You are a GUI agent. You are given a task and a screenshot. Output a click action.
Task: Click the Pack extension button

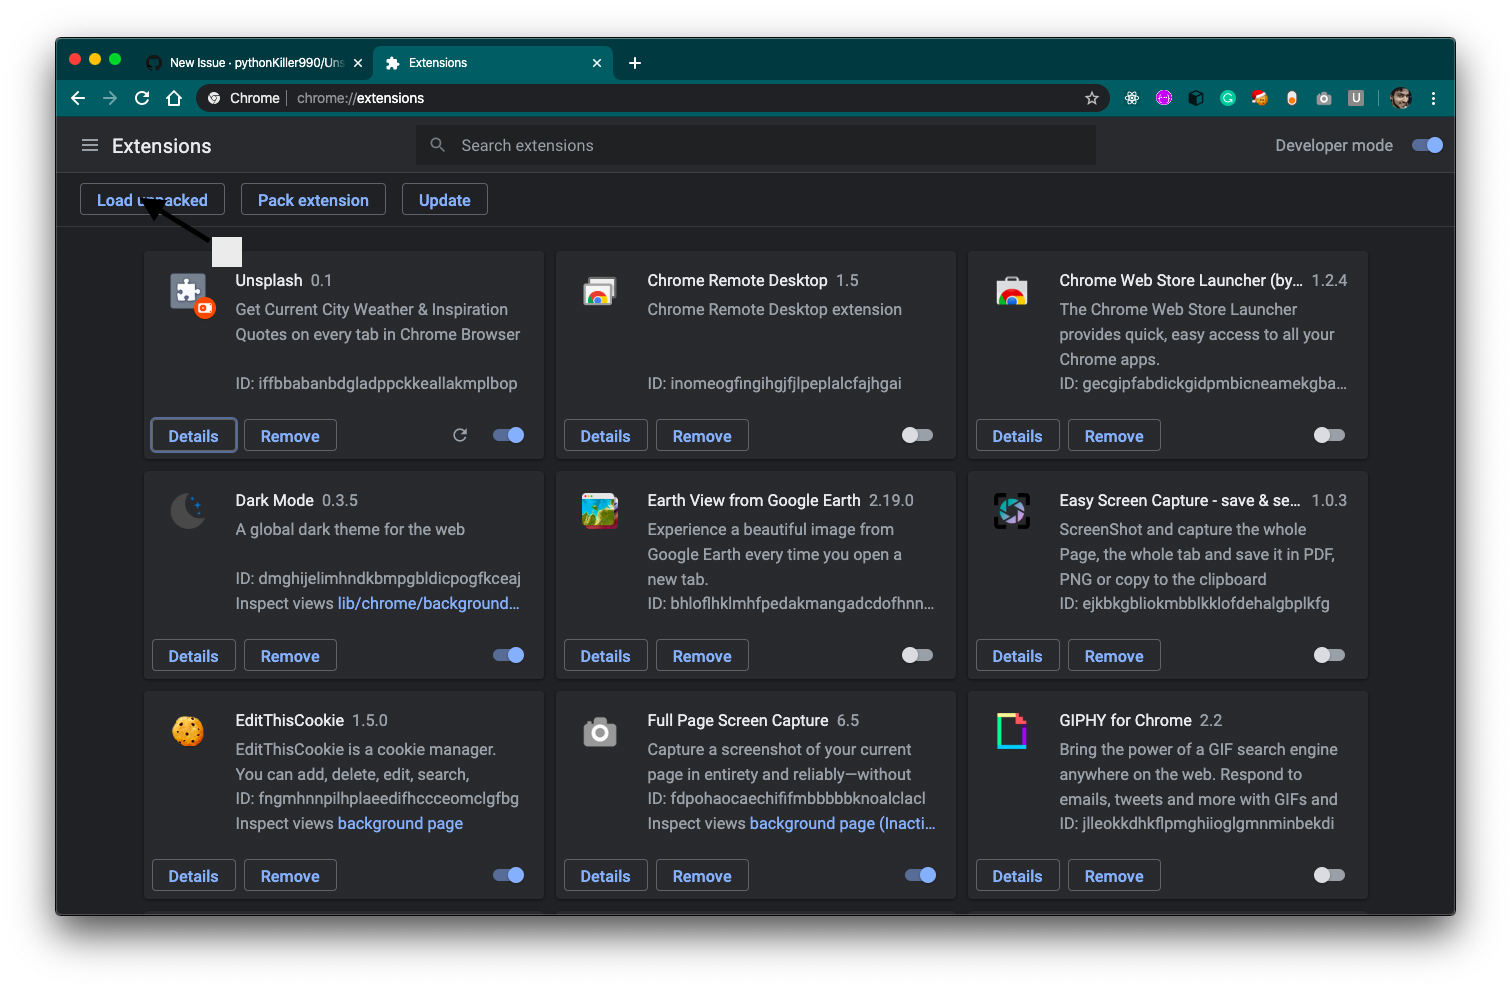pyautogui.click(x=313, y=200)
